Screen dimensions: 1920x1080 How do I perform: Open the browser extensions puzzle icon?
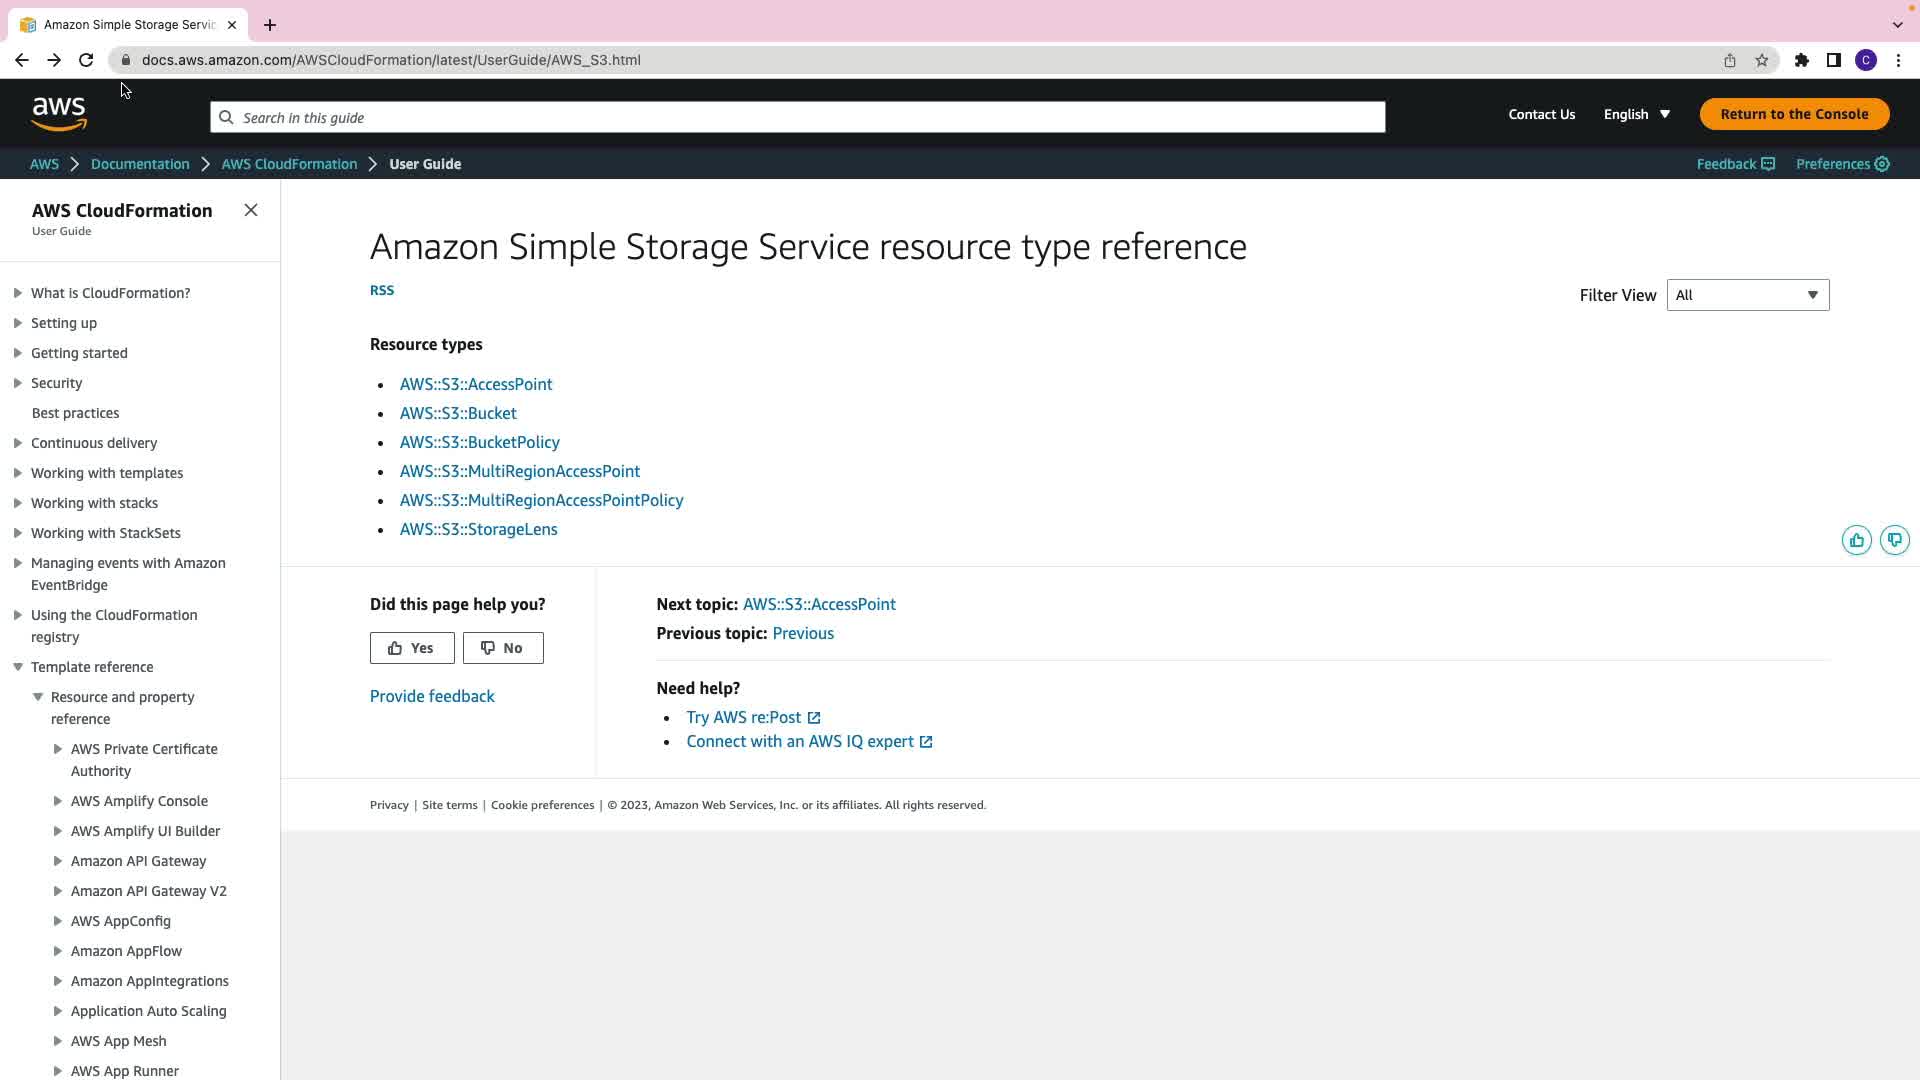tap(1801, 60)
